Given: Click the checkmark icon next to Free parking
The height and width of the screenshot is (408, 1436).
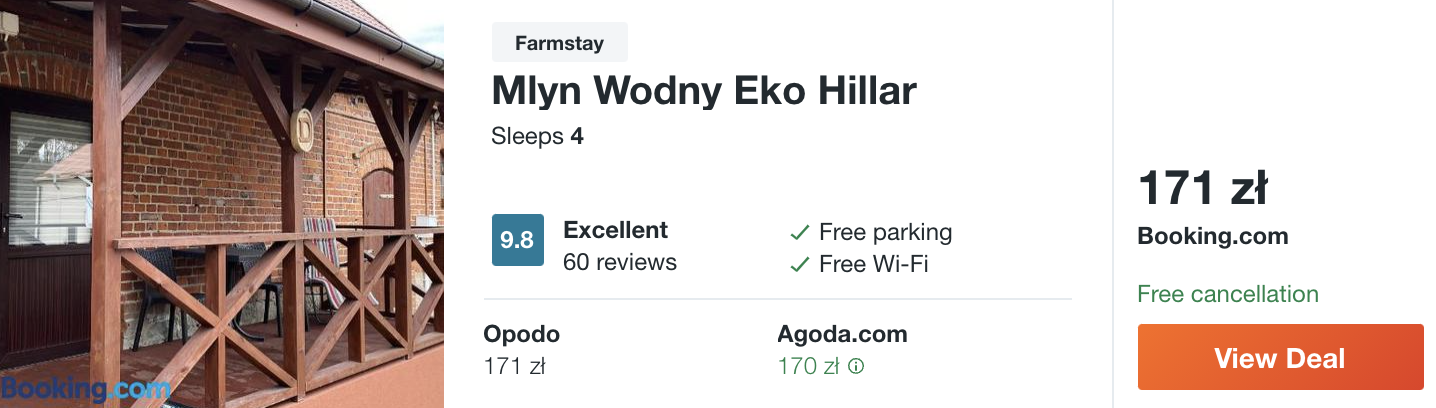Looking at the screenshot, I should pyautogui.click(x=799, y=233).
